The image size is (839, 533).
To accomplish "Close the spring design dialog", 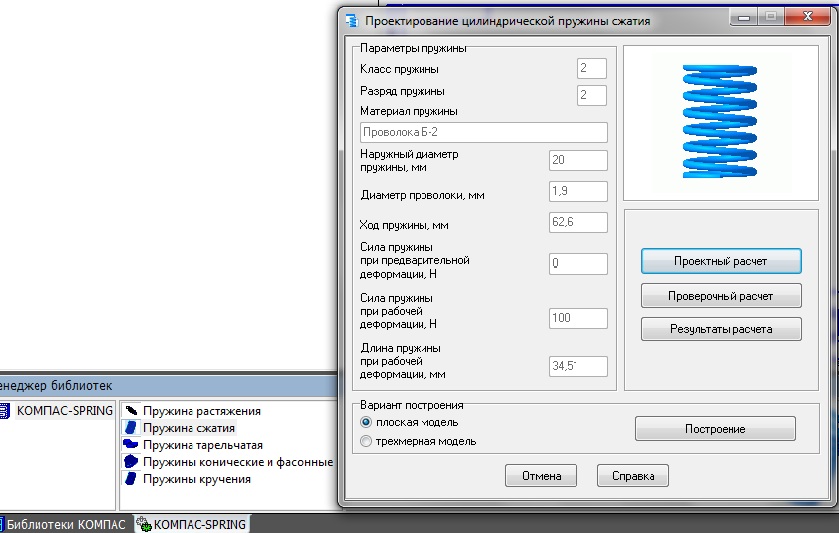I will pos(807,17).
